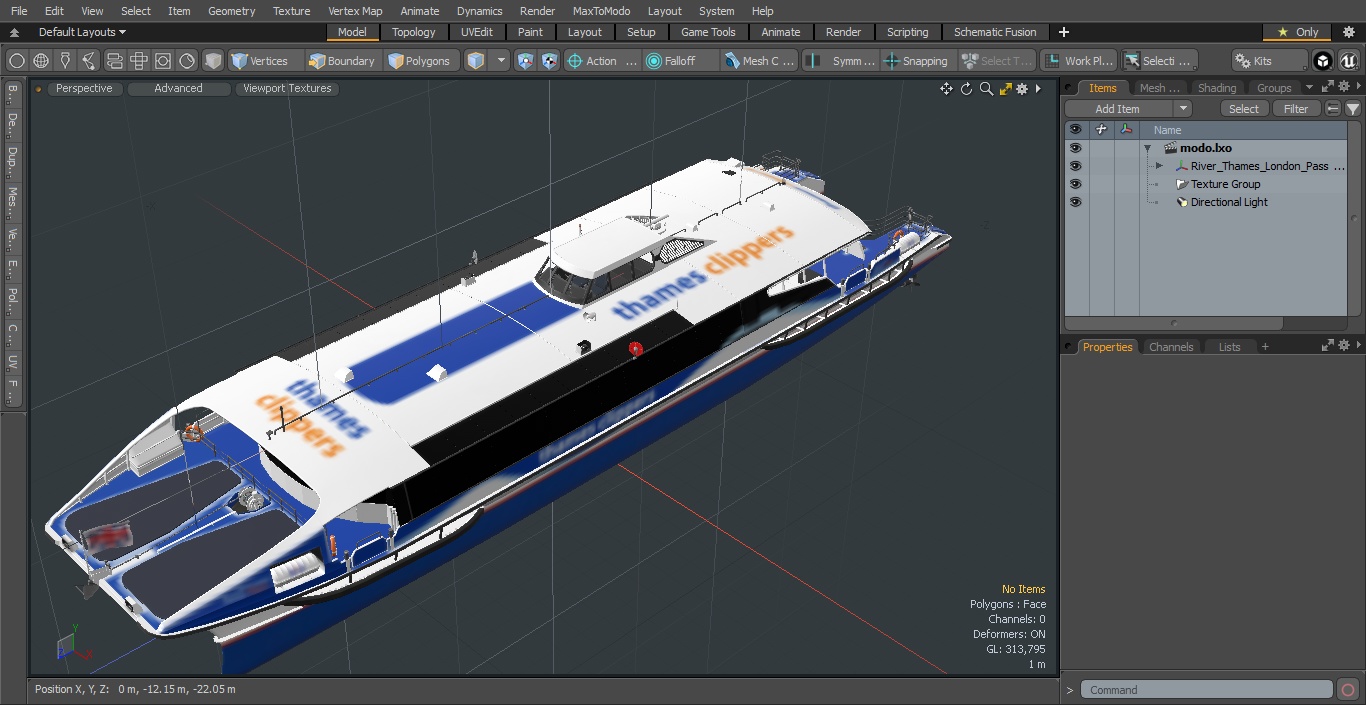
Task: Click the eye column header in the Items list
Action: [1075, 130]
